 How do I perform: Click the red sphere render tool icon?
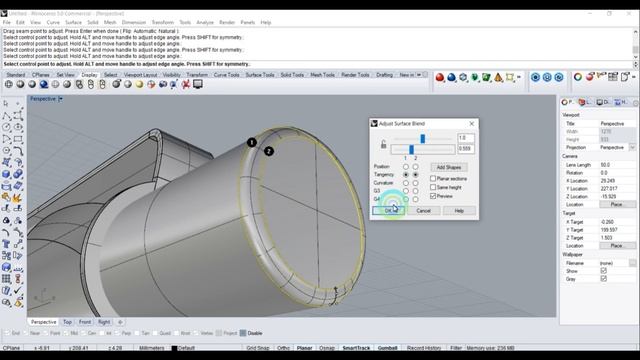[x=440, y=77]
